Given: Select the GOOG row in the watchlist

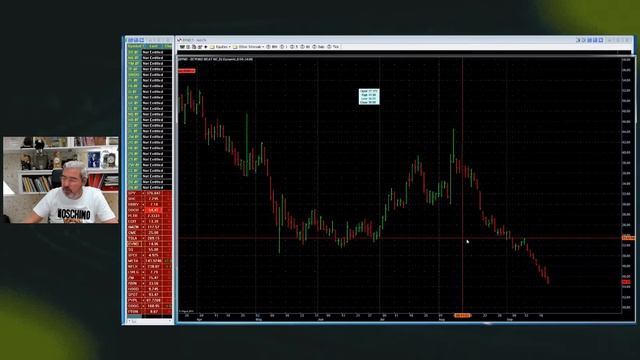Looking at the screenshot, I should click(x=149, y=306).
